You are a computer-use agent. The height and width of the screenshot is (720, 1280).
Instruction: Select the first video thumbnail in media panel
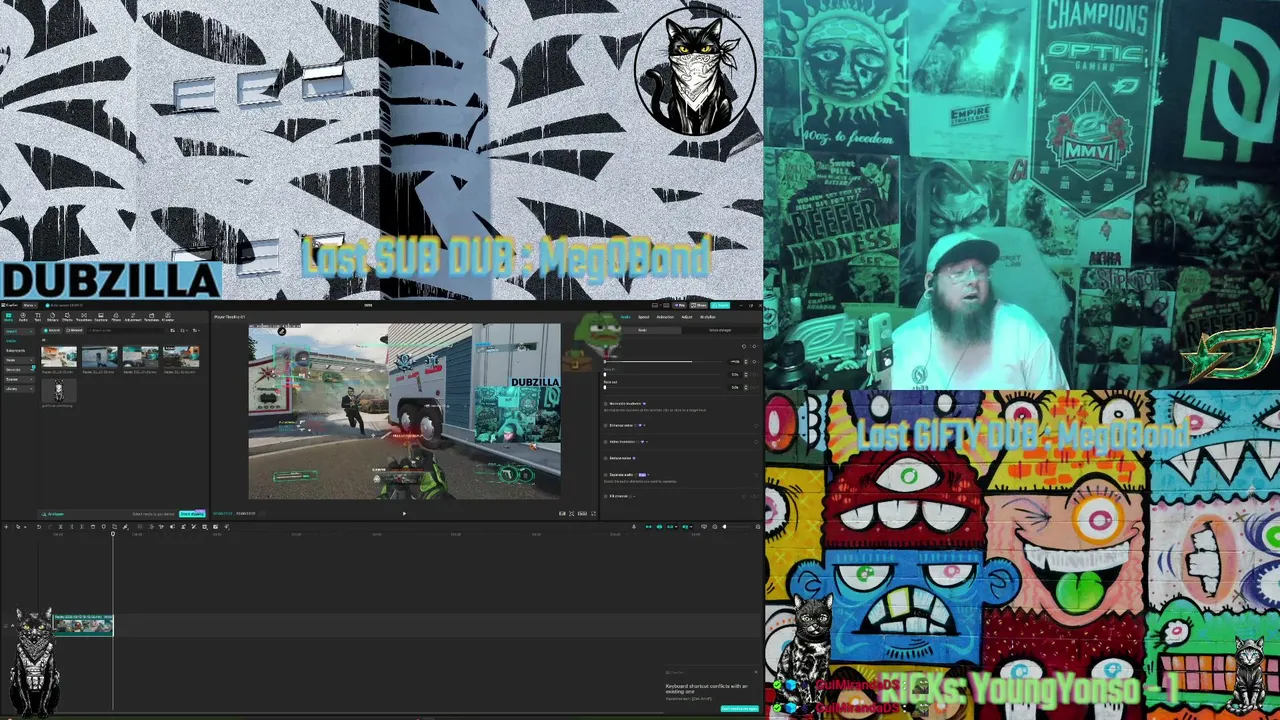pos(59,357)
